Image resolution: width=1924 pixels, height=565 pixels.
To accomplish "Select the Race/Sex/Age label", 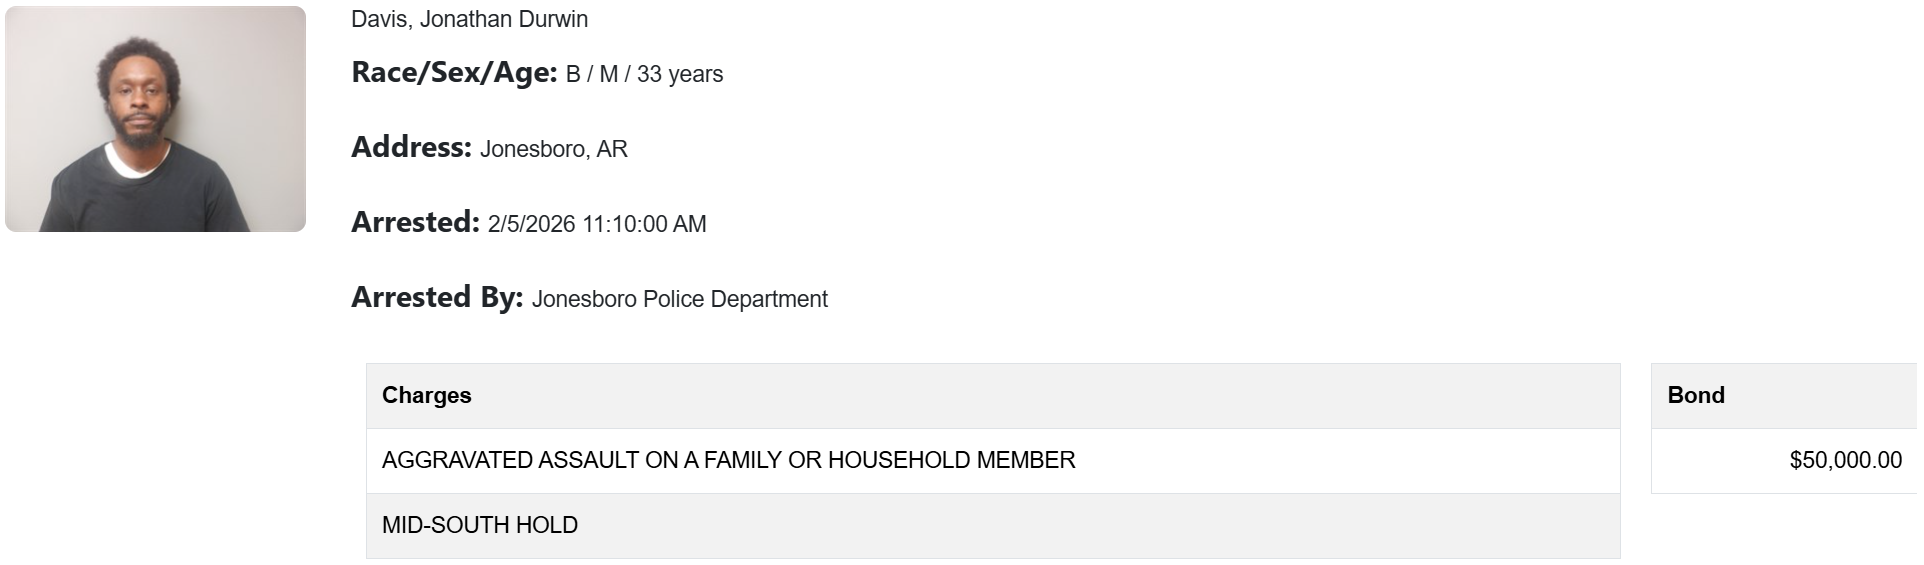I will pyautogui.click(x=453, y=73).
